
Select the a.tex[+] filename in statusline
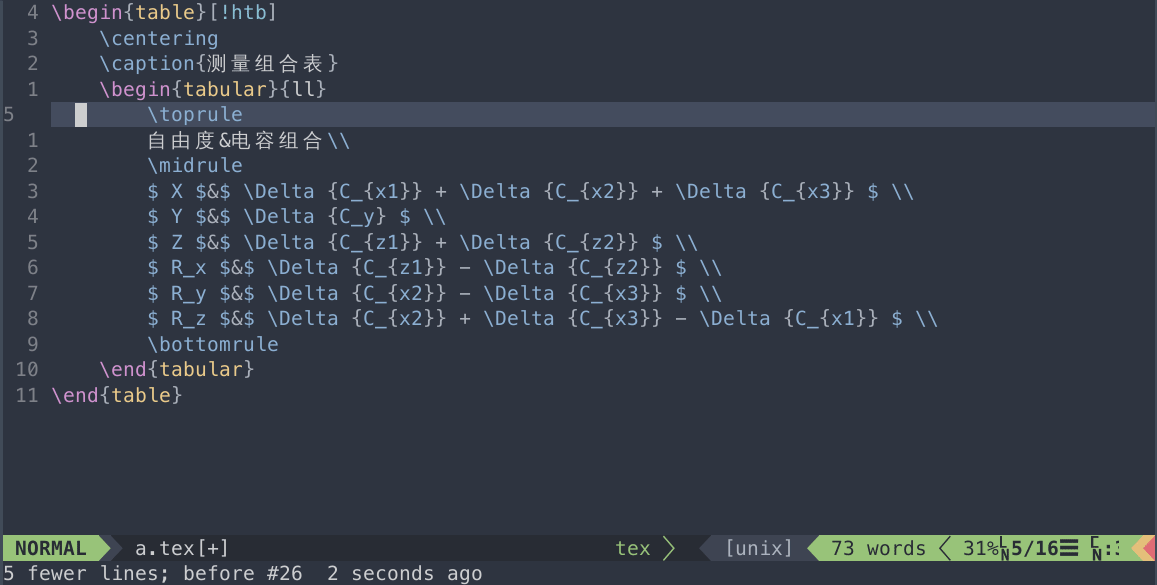pos(182,548)
